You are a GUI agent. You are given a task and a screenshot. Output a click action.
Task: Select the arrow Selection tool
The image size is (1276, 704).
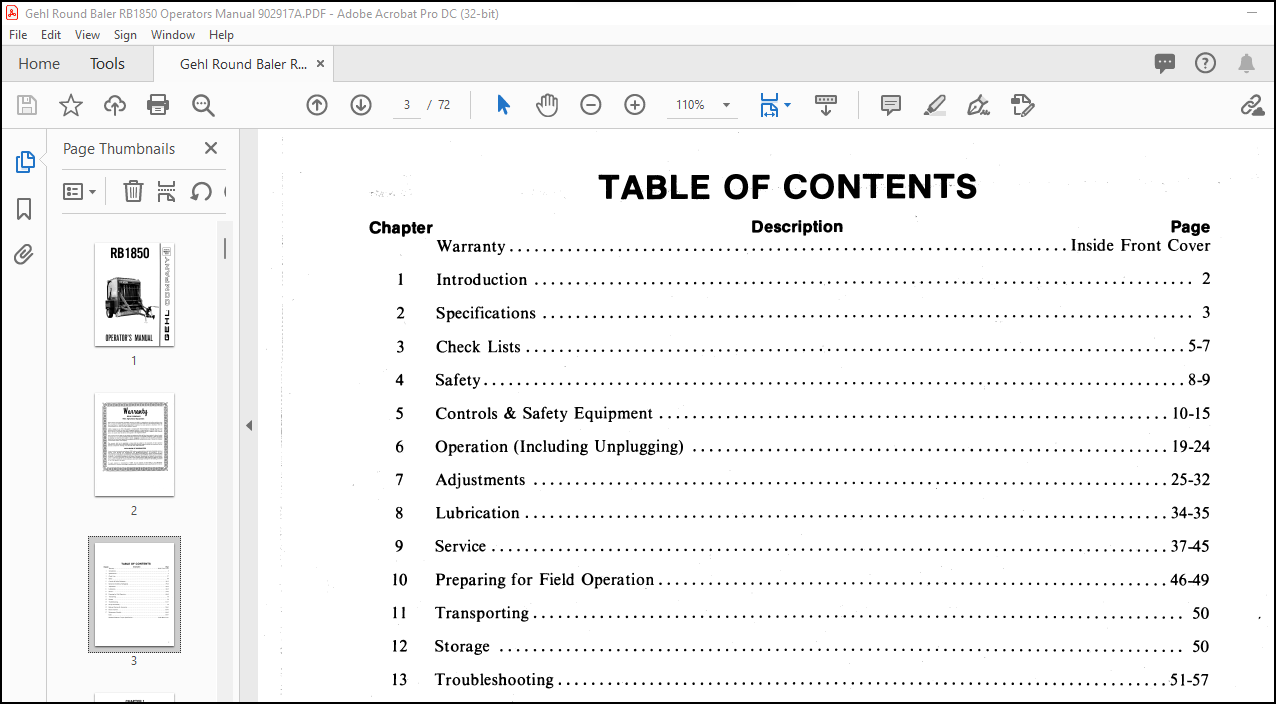504,105
